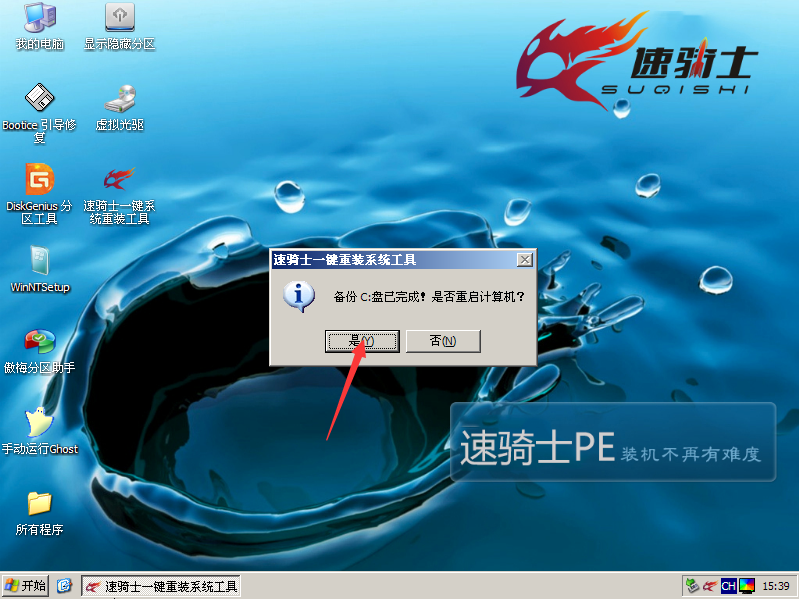Click the hardware tray icon left of the 速骑士 tray icon
The image size is (799, 599).
[x=692, y=586]
